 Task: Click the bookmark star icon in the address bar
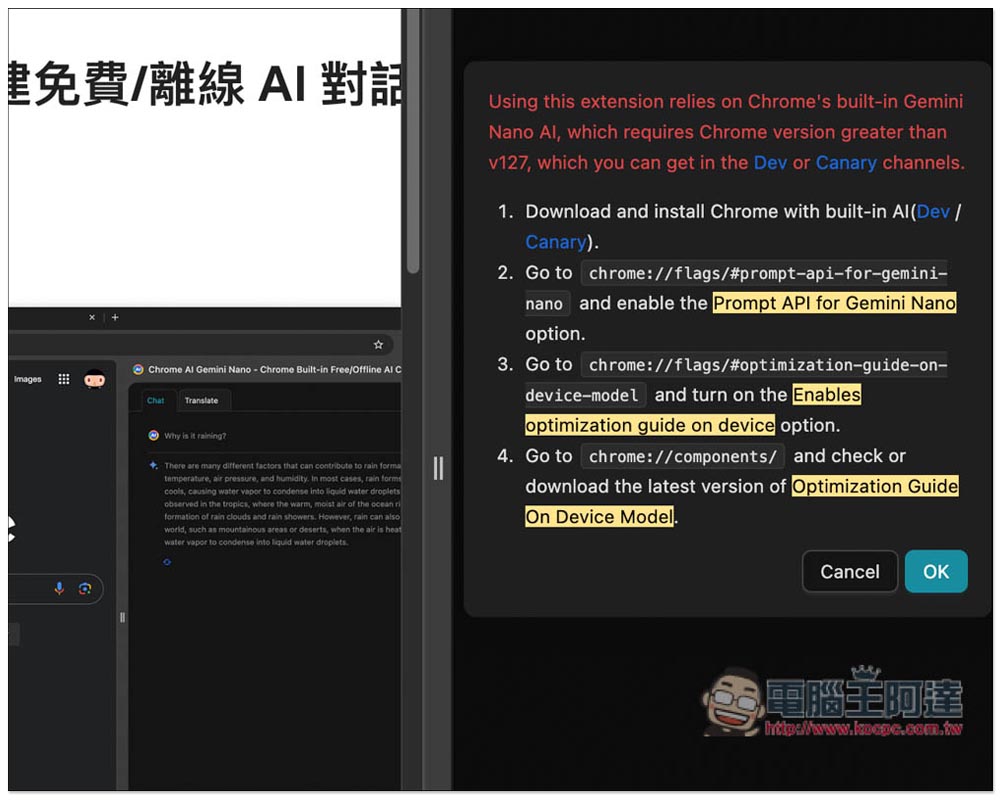378,345
